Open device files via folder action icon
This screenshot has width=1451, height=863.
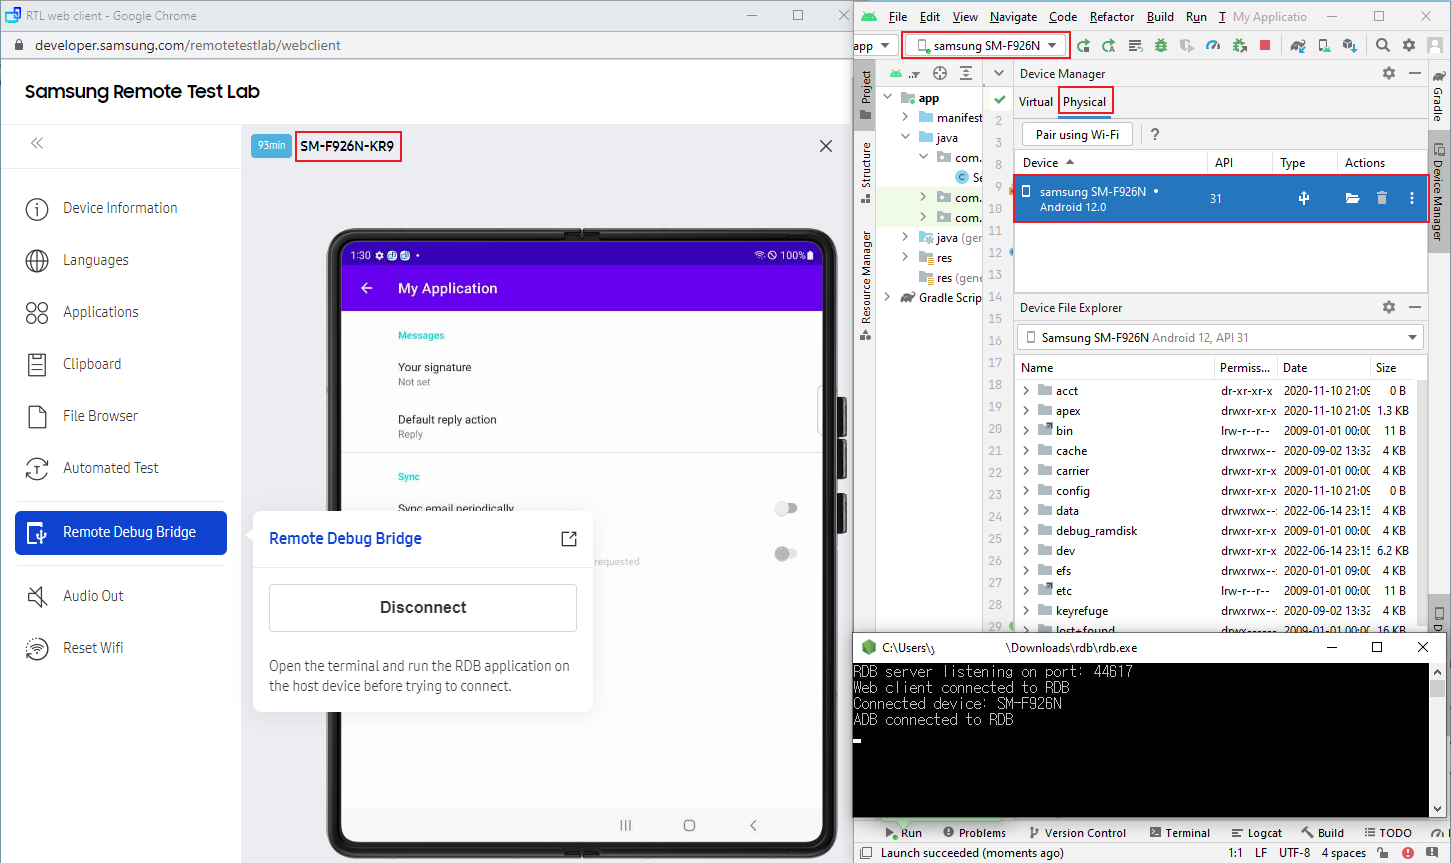point(1352,198)
